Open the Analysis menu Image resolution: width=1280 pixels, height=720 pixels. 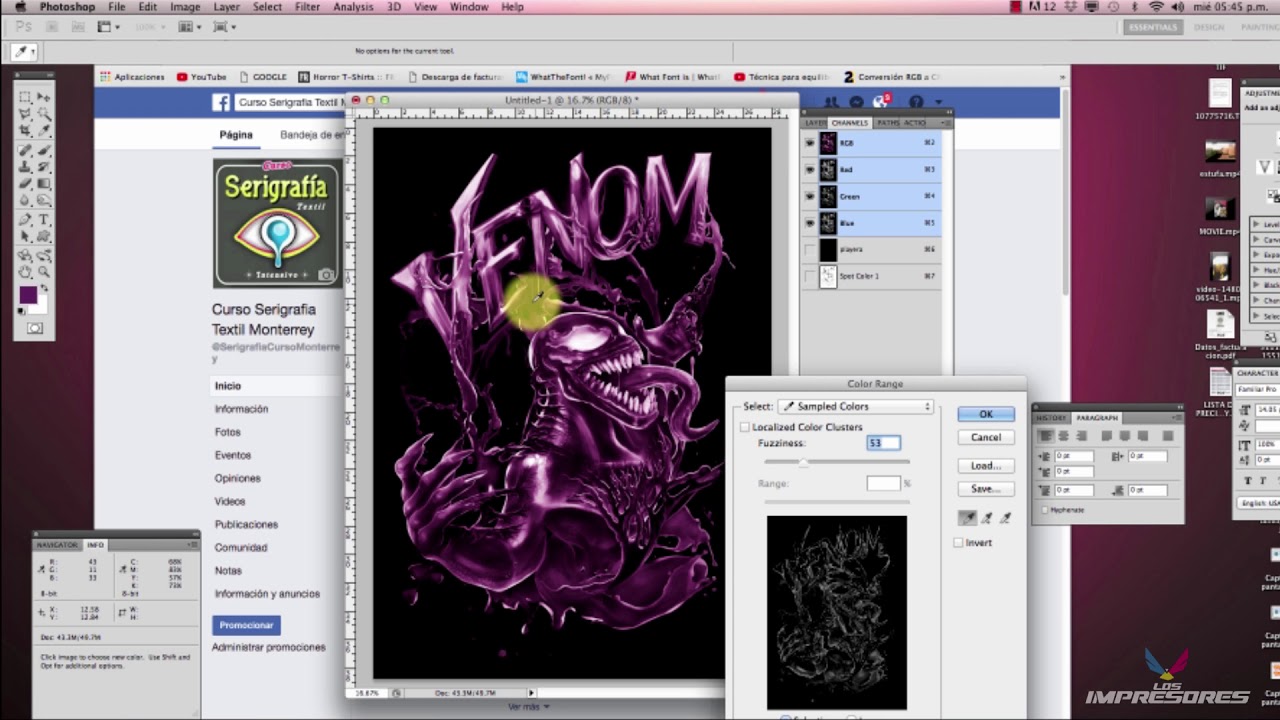coord(353,7)
